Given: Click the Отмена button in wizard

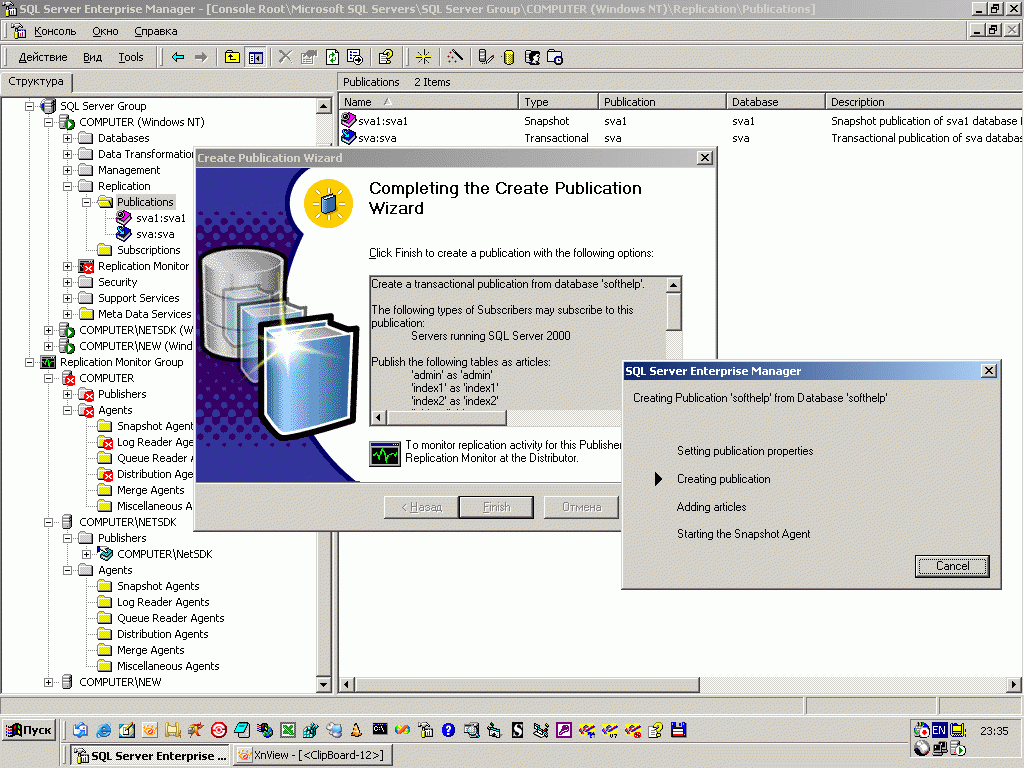Looking at the screenshot, I should click(x=581, y=507).
